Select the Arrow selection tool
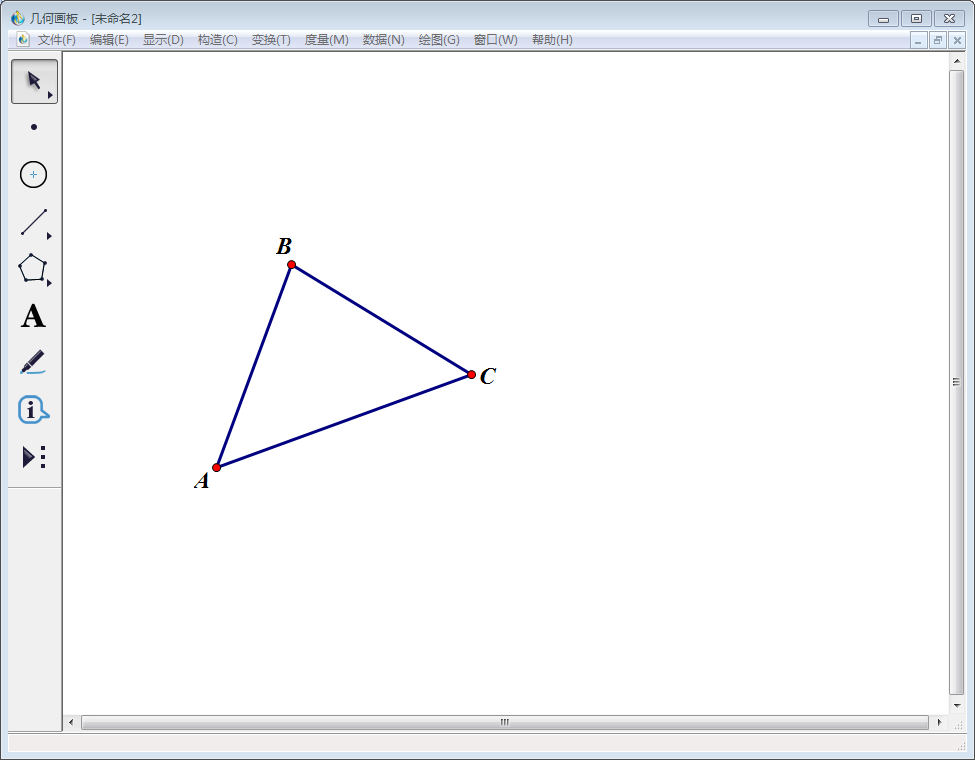The width and height of the screenshot is (975, 760). point(34,81)
